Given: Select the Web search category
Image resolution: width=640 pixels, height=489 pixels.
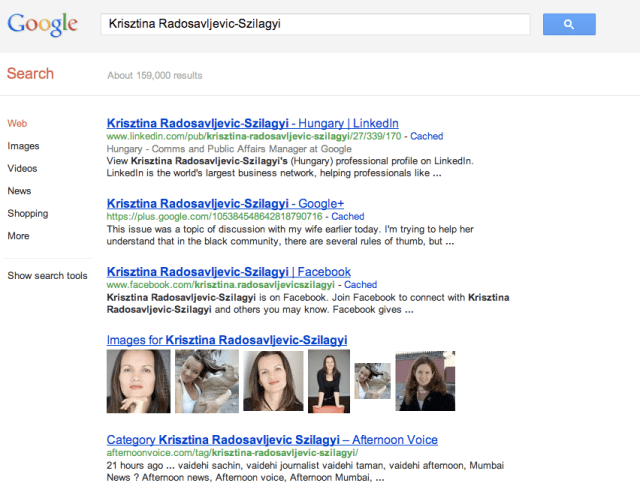Looking at the screenshot, I should (x=16, y=123).
